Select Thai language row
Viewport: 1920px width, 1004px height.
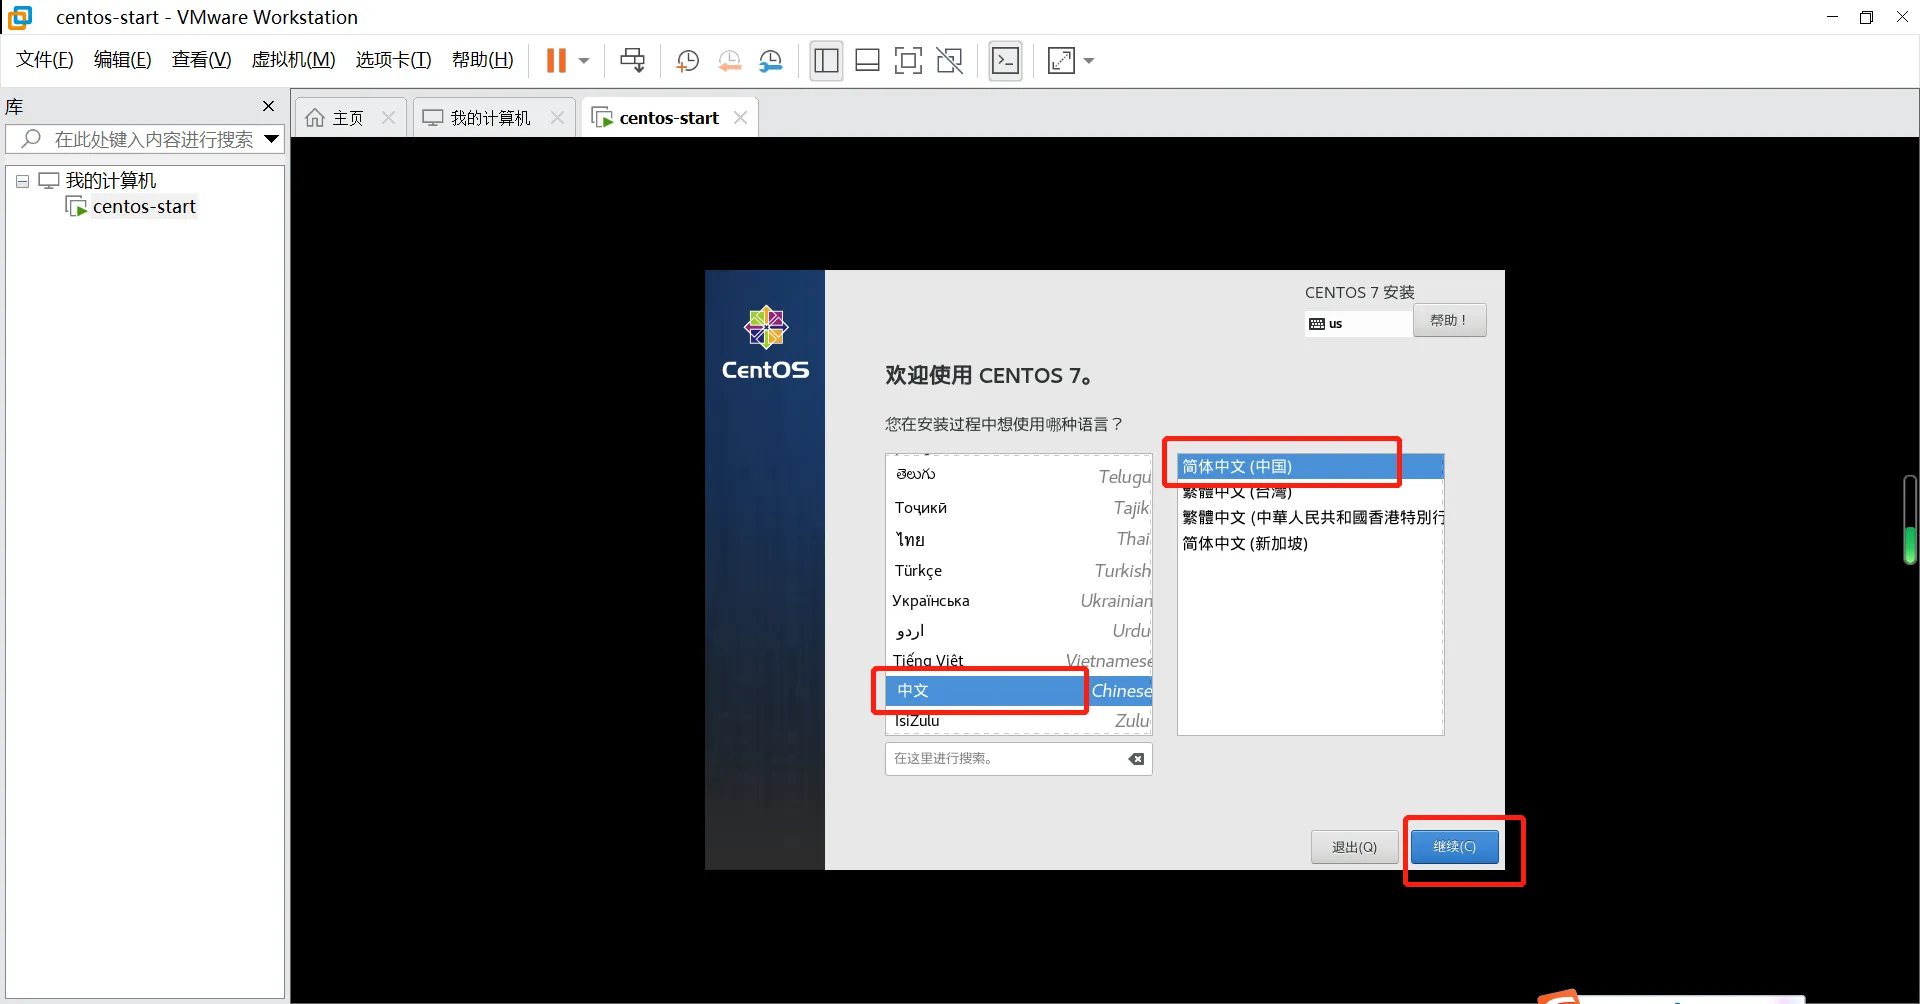tap(1019, 539)
